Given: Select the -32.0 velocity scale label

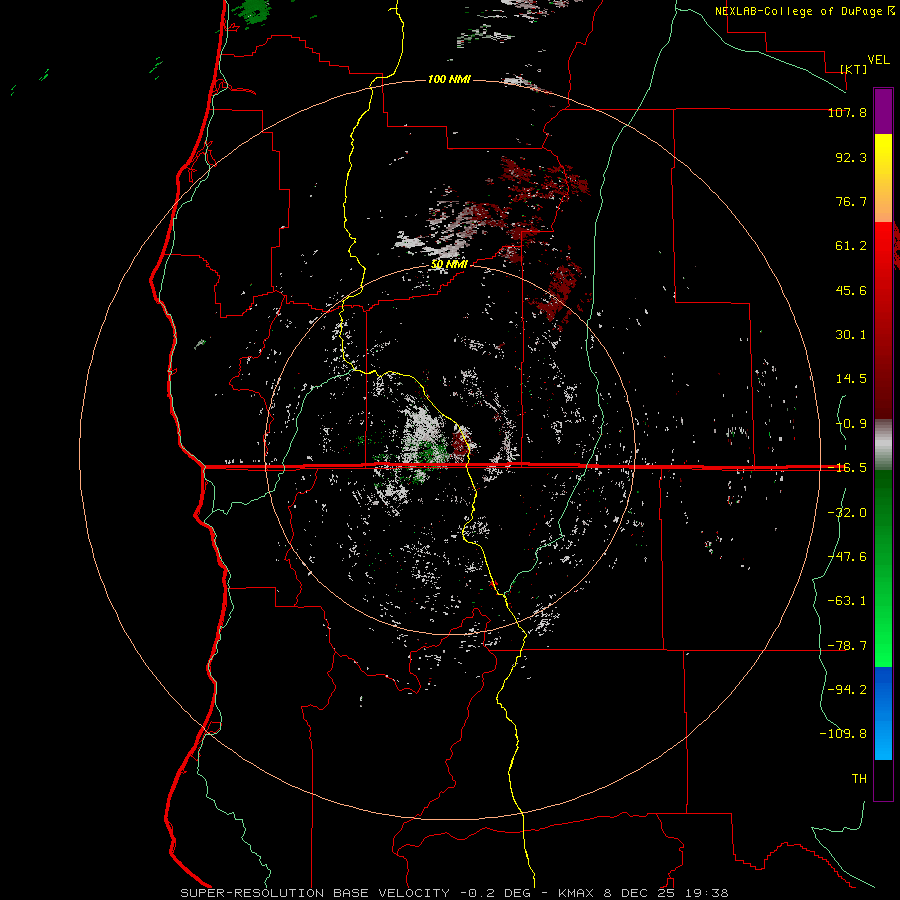Looking at the screenshot, I should point(847,513).
